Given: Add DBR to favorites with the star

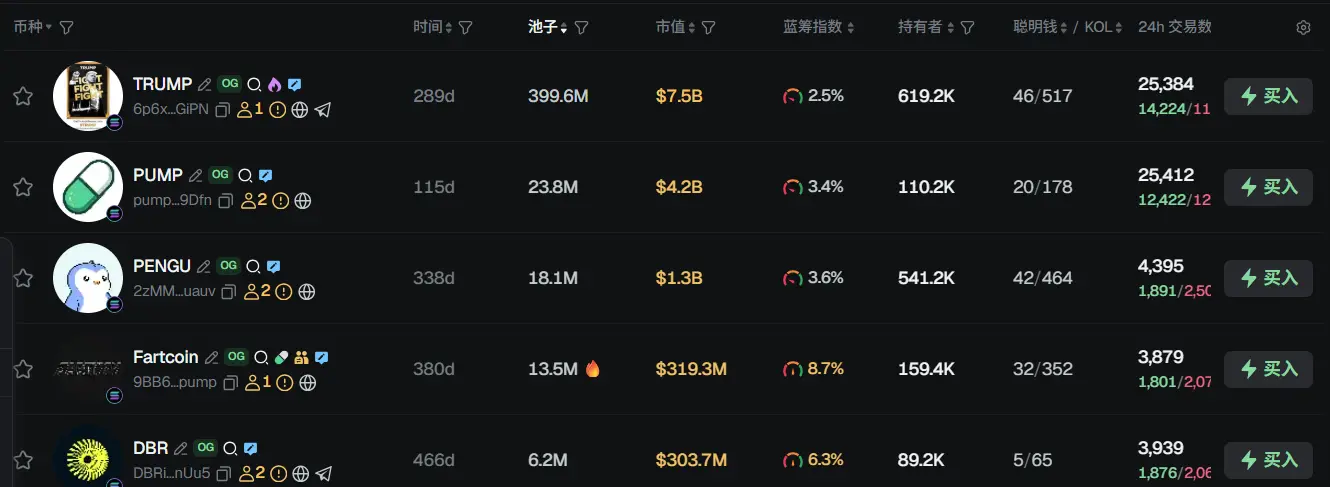Looking at the screenshot, I should coord(23,460).
